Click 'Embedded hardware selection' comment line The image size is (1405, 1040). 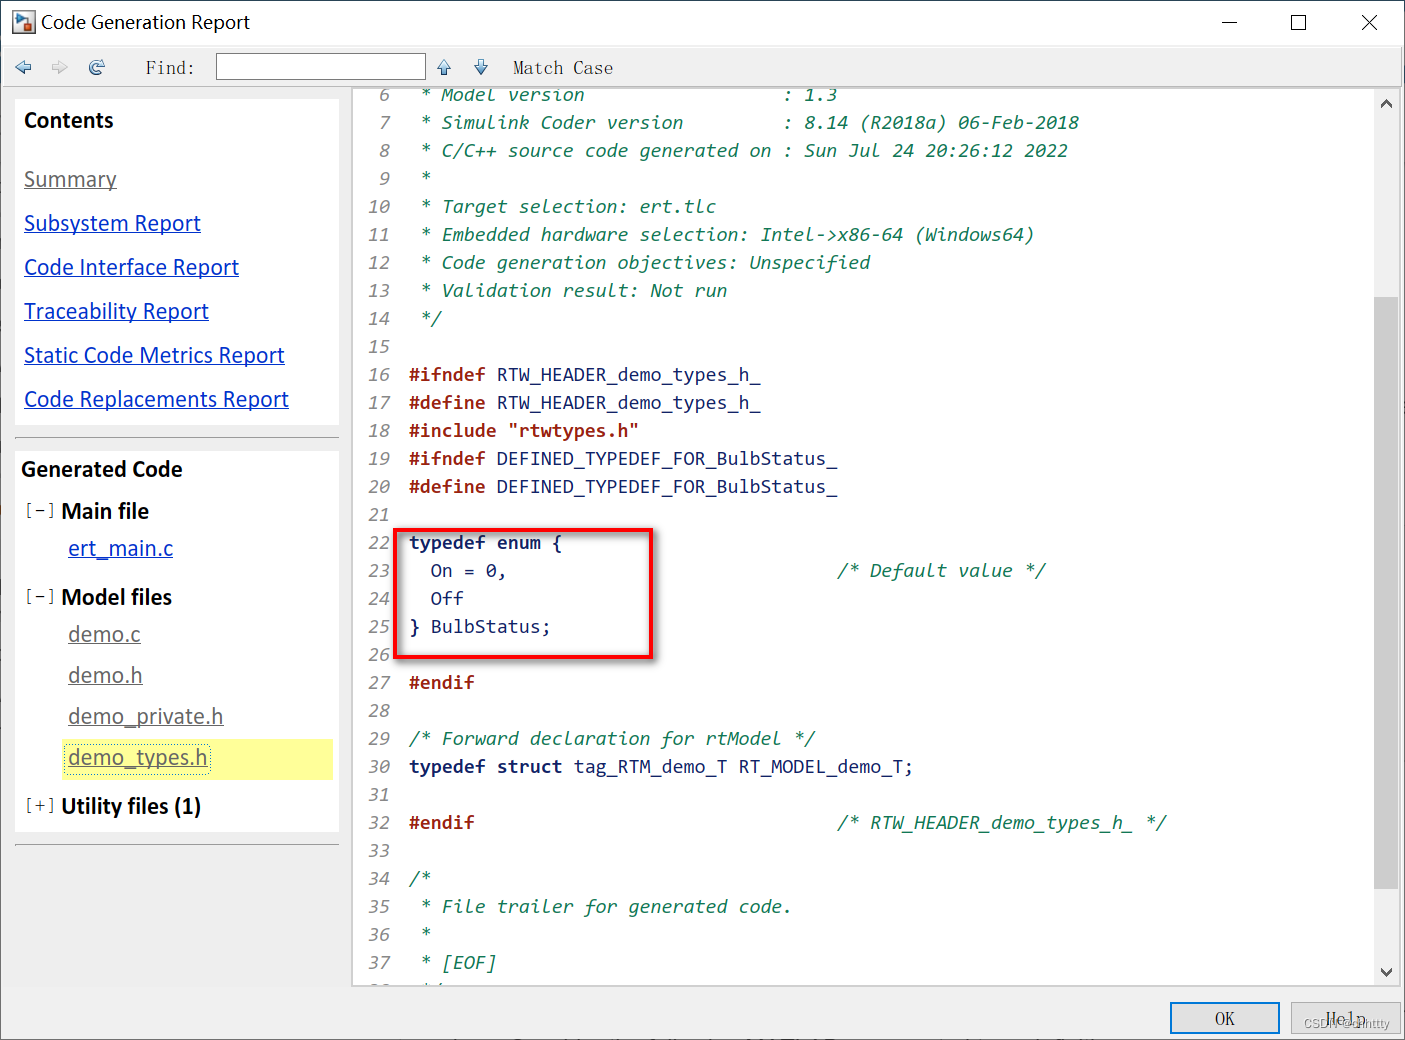coord(727,235)
